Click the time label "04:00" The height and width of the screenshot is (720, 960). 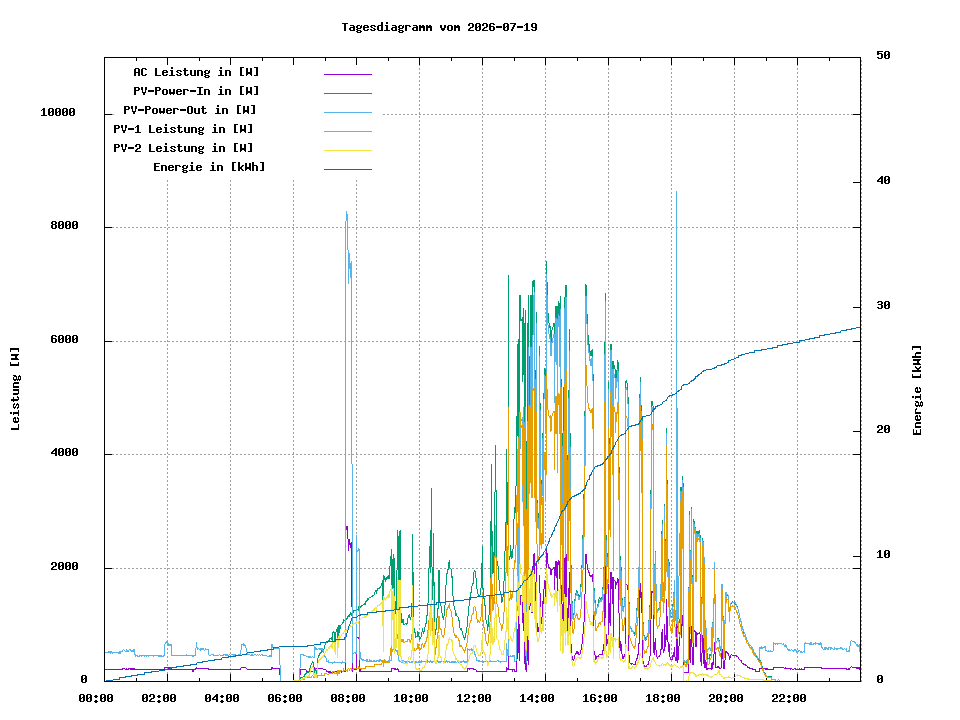tap(222, 699)
